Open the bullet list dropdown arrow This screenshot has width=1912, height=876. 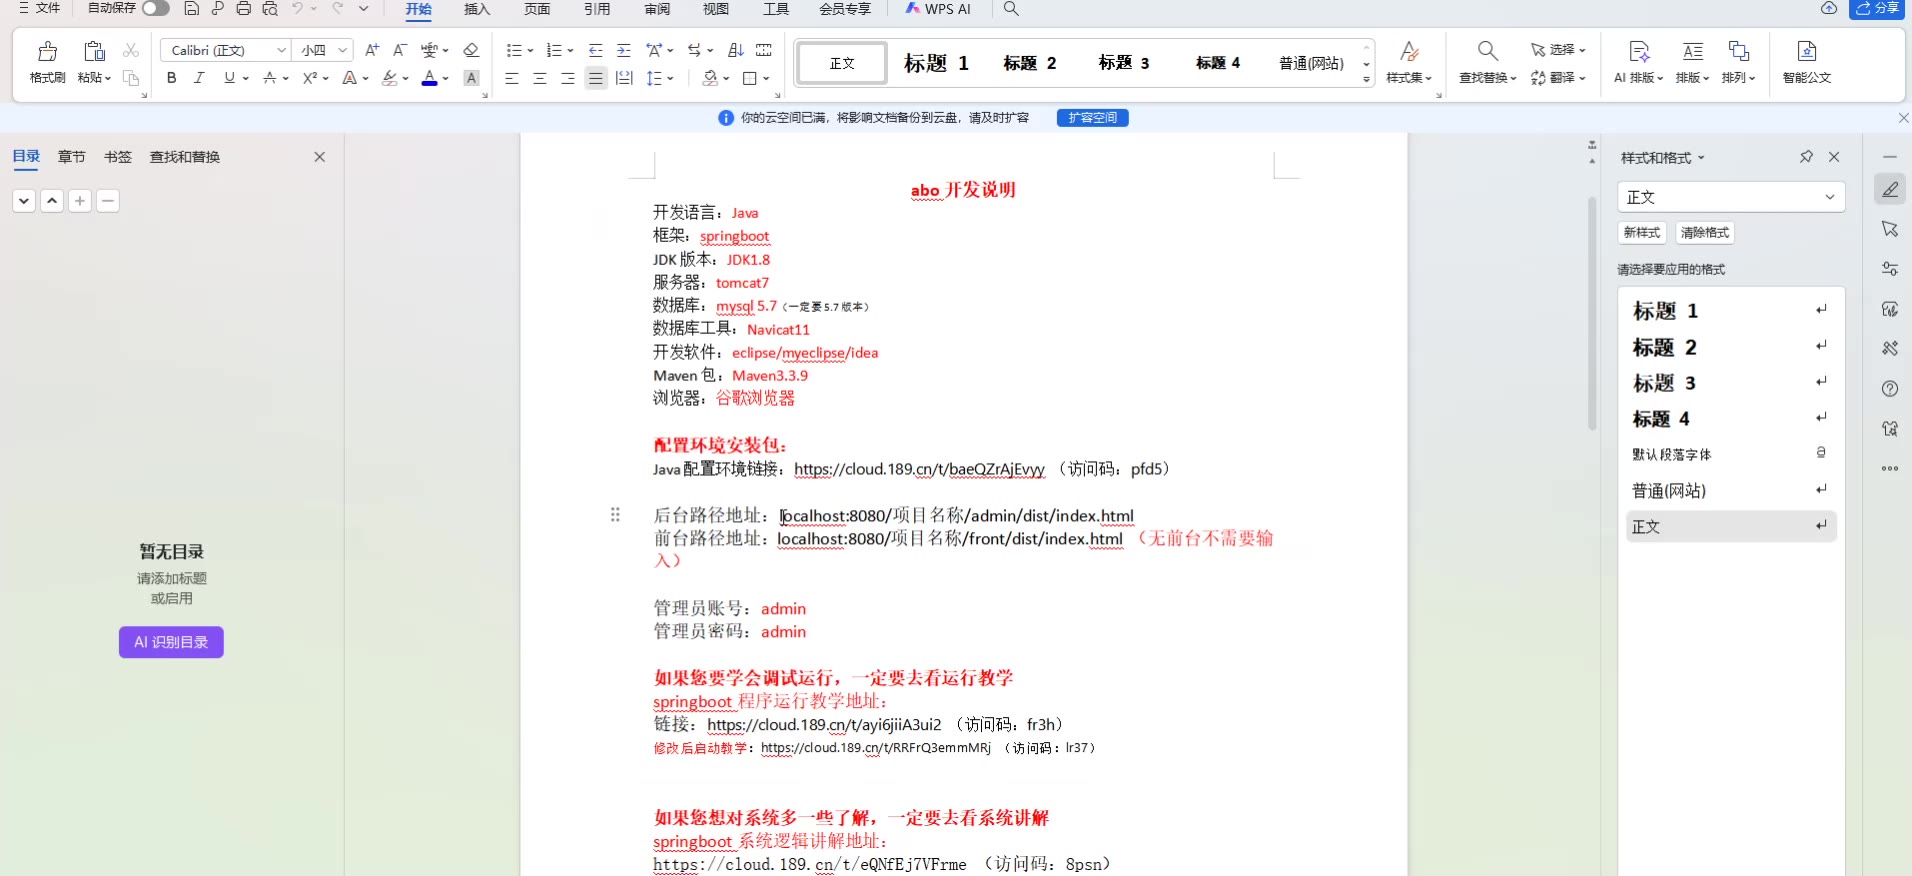530,51
